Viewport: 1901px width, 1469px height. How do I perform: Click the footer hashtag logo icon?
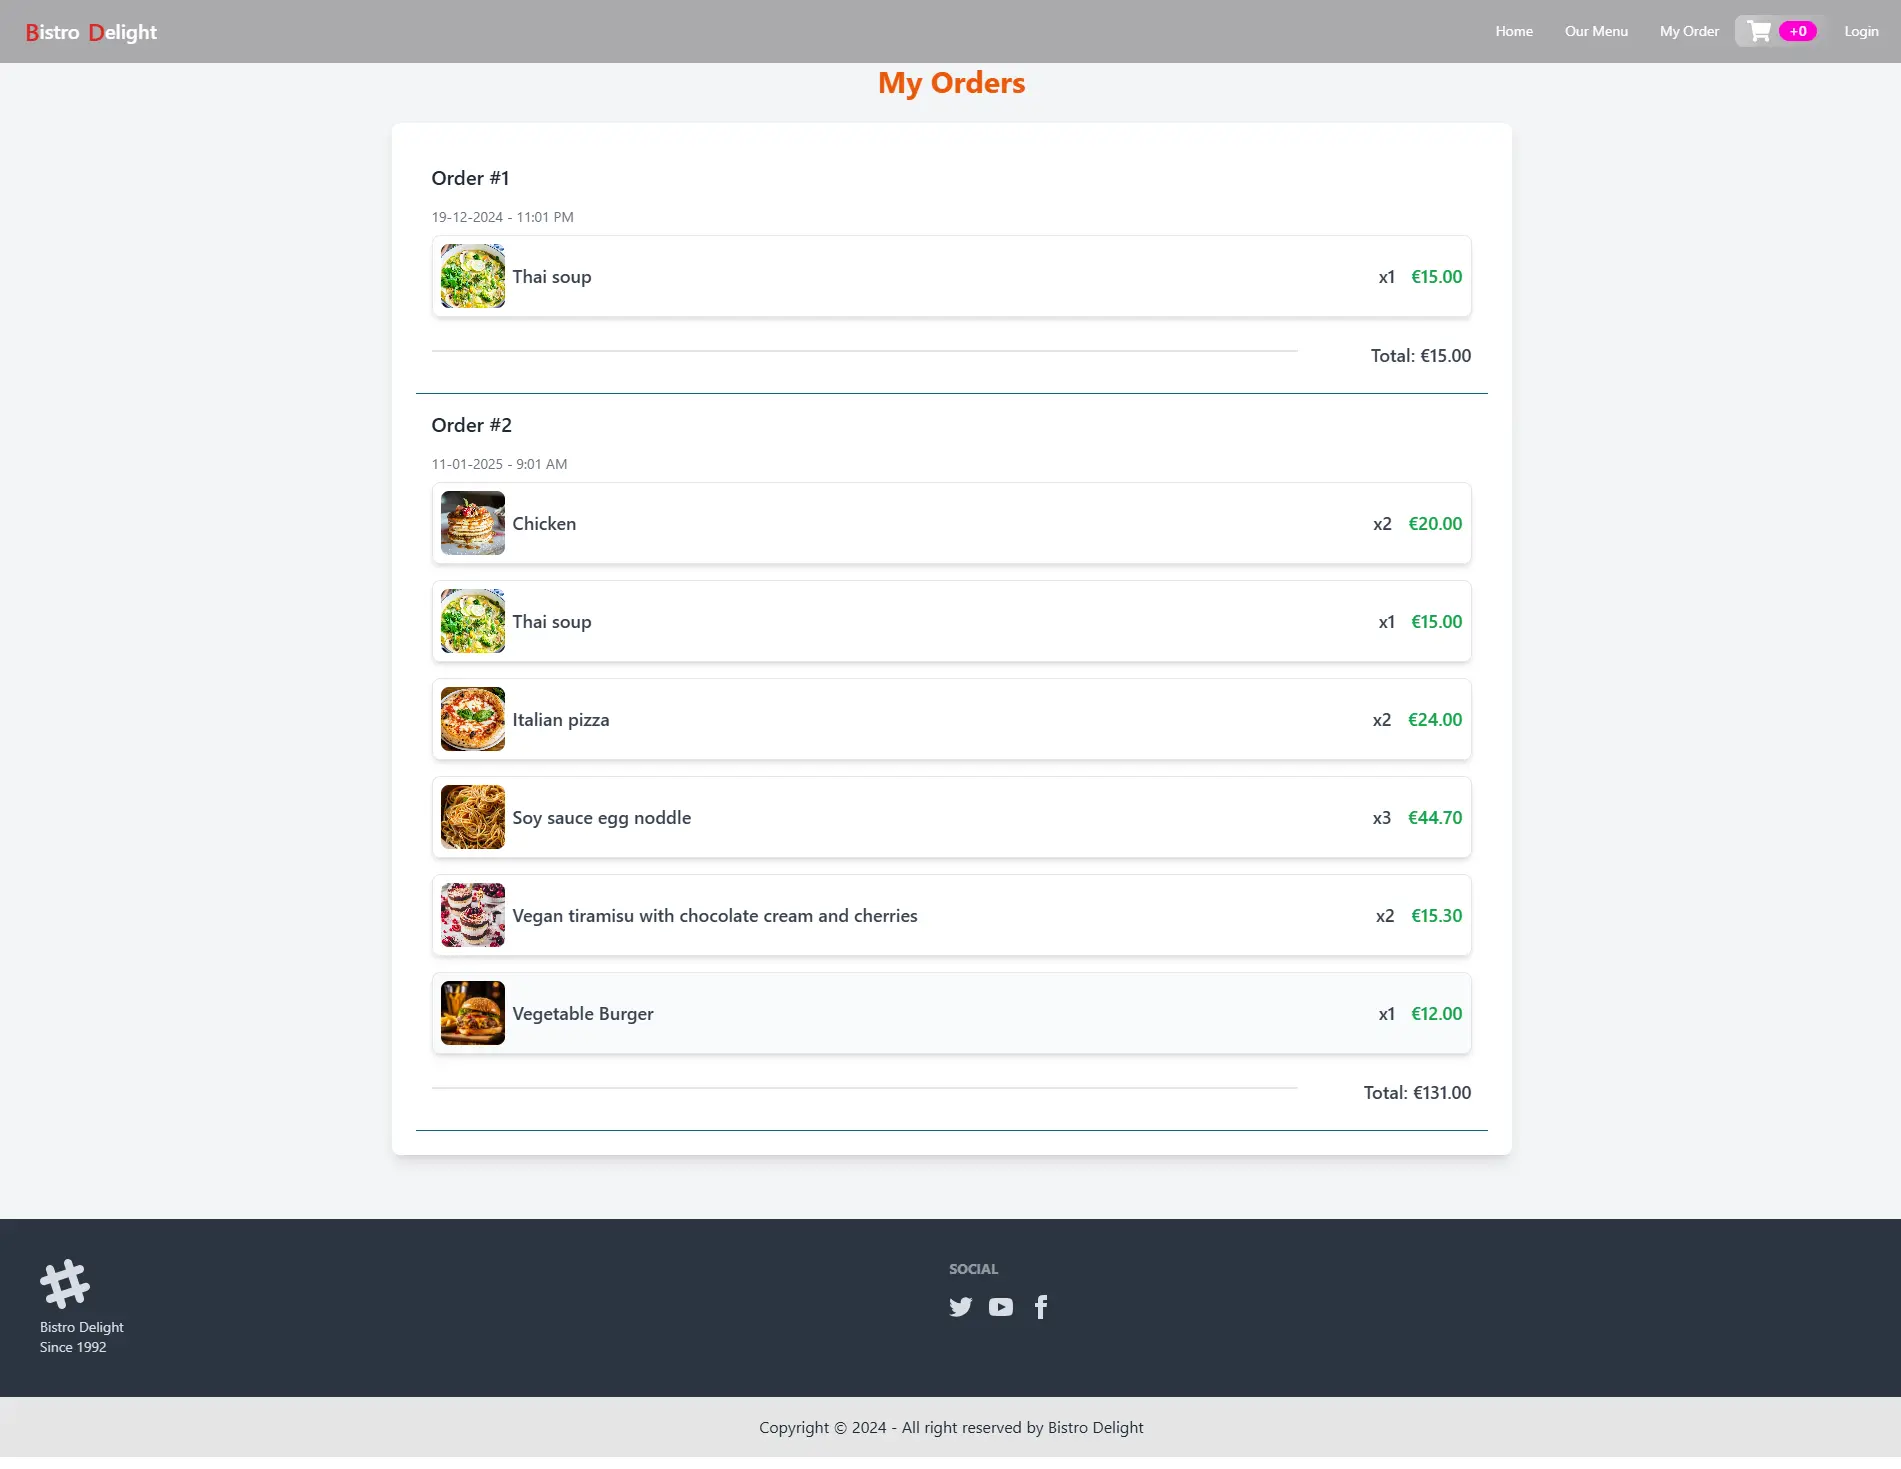[65, 1283]
